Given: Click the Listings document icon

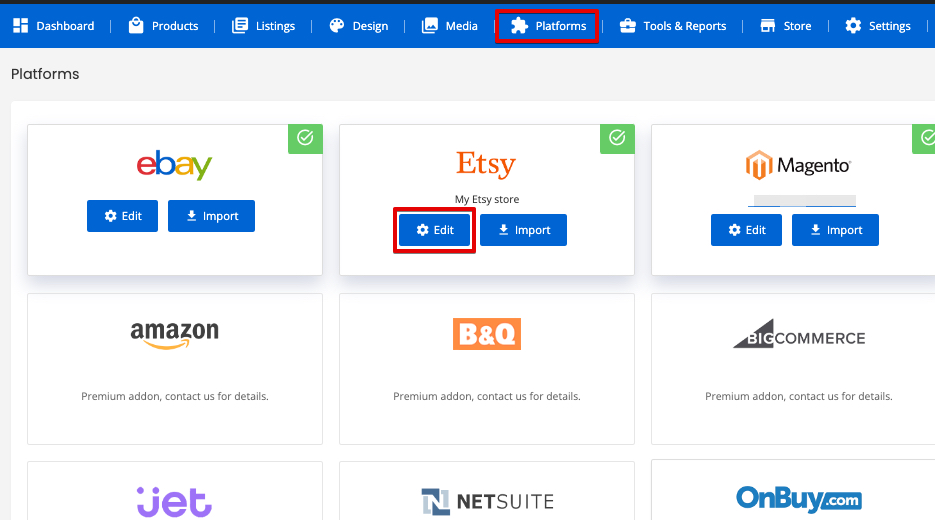Looking at the screenshot, I should click(x=240, y=26).
